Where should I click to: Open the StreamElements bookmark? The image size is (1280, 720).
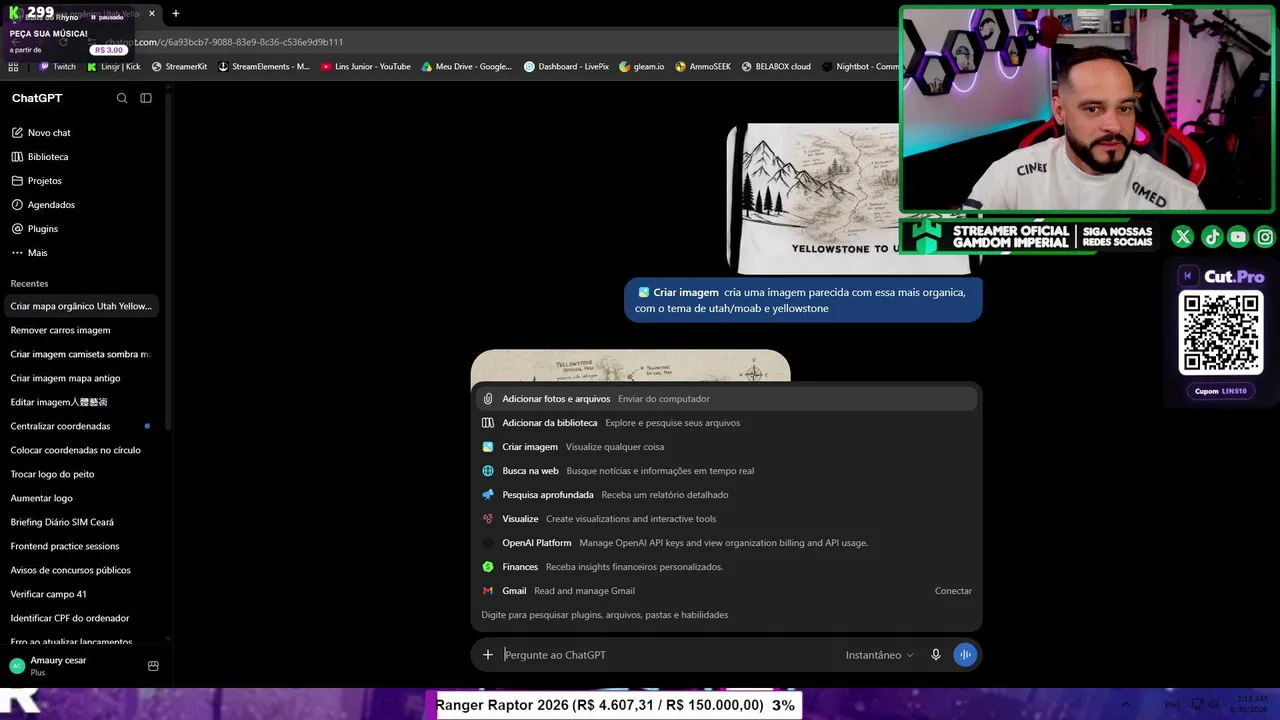264,67
